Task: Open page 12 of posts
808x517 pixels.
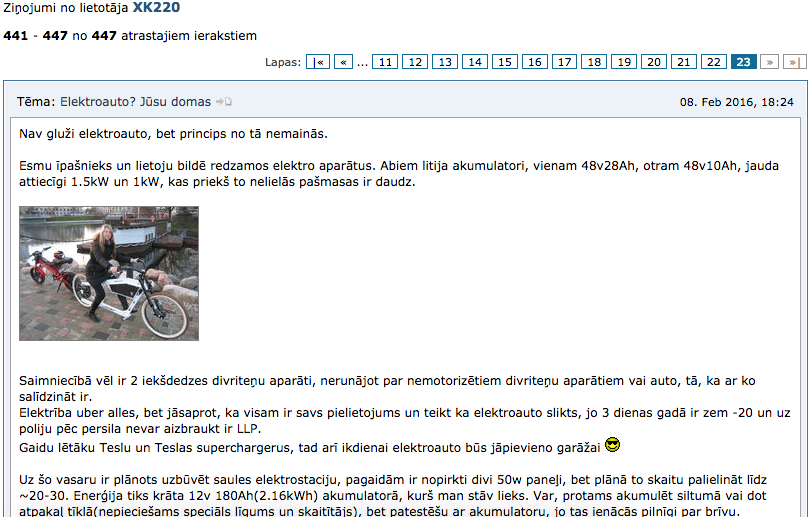Action: point(415,62)
